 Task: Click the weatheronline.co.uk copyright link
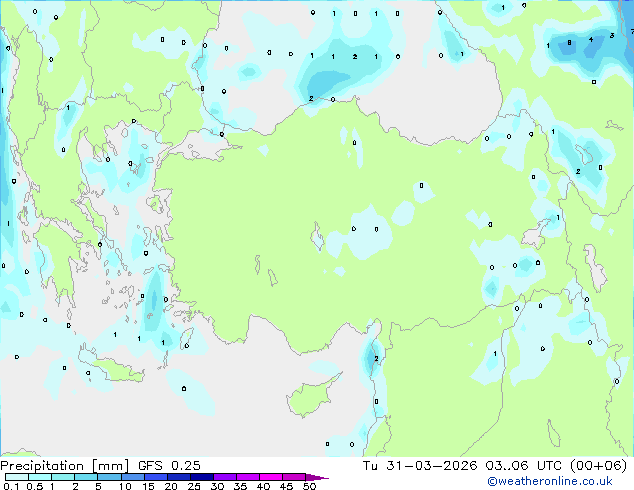click(549, 481)
